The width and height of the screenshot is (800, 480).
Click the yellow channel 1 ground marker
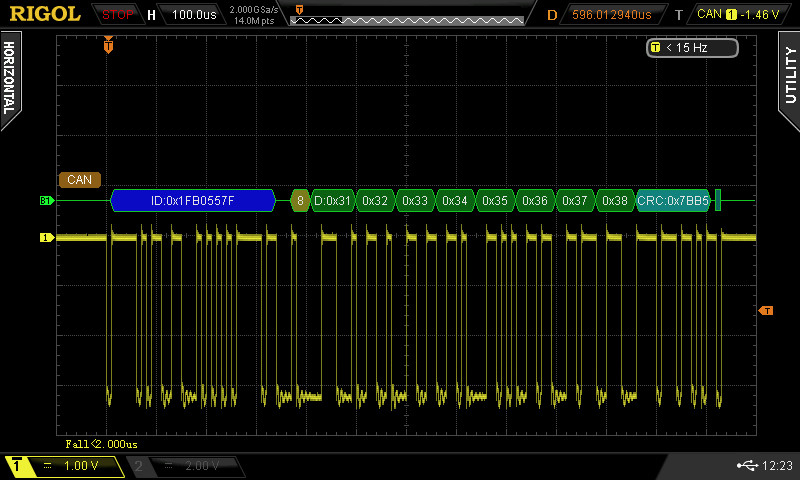46,238
